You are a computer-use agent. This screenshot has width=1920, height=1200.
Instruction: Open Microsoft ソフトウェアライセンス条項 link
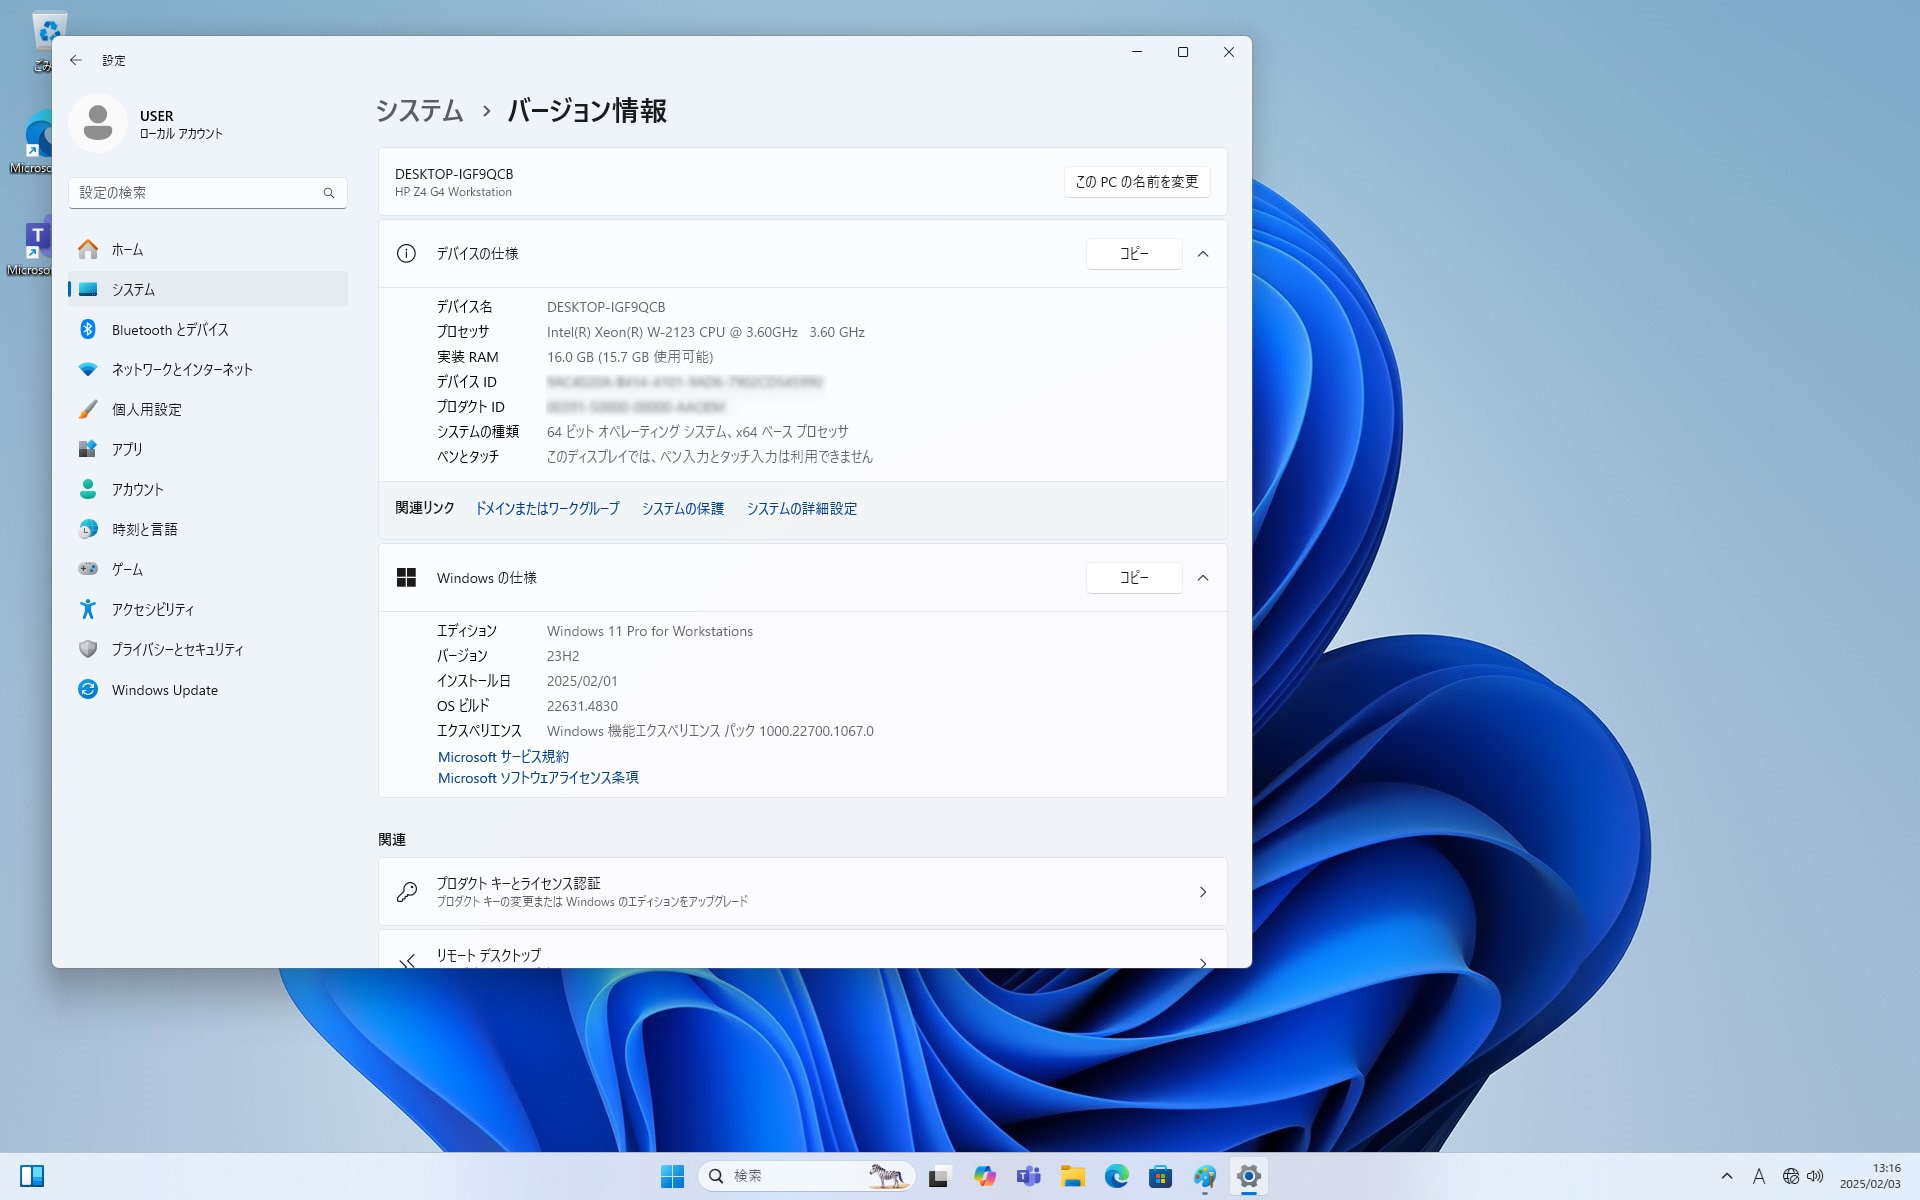point(538,778)
